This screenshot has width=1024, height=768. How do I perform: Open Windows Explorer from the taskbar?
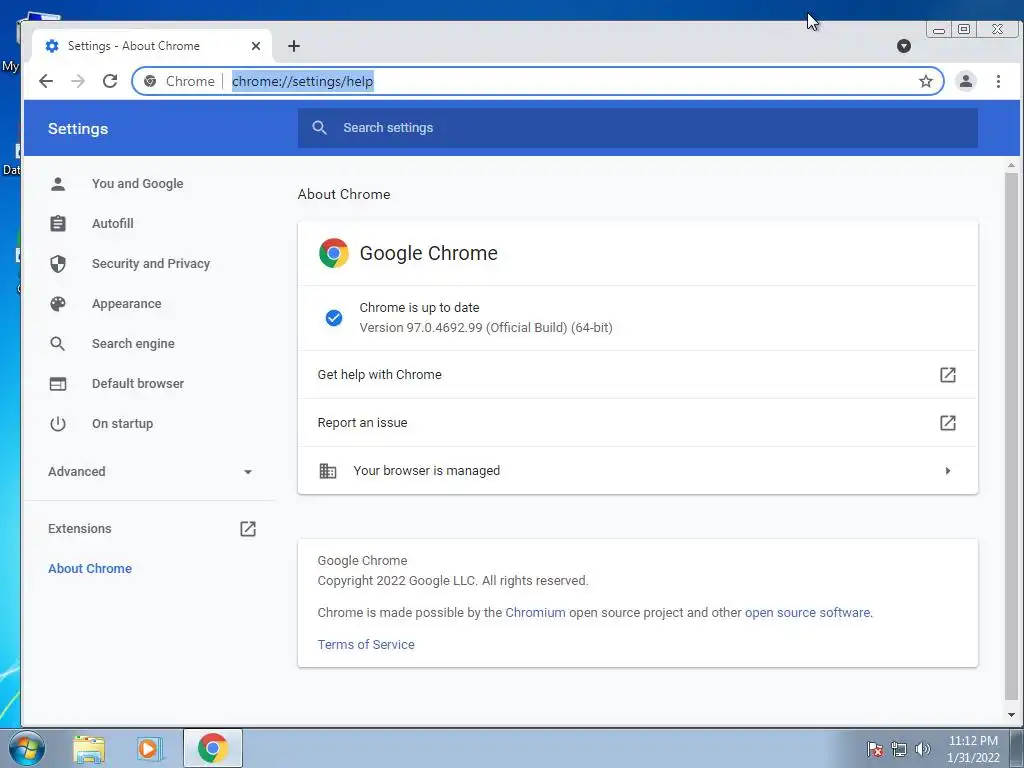click(89, 748)
